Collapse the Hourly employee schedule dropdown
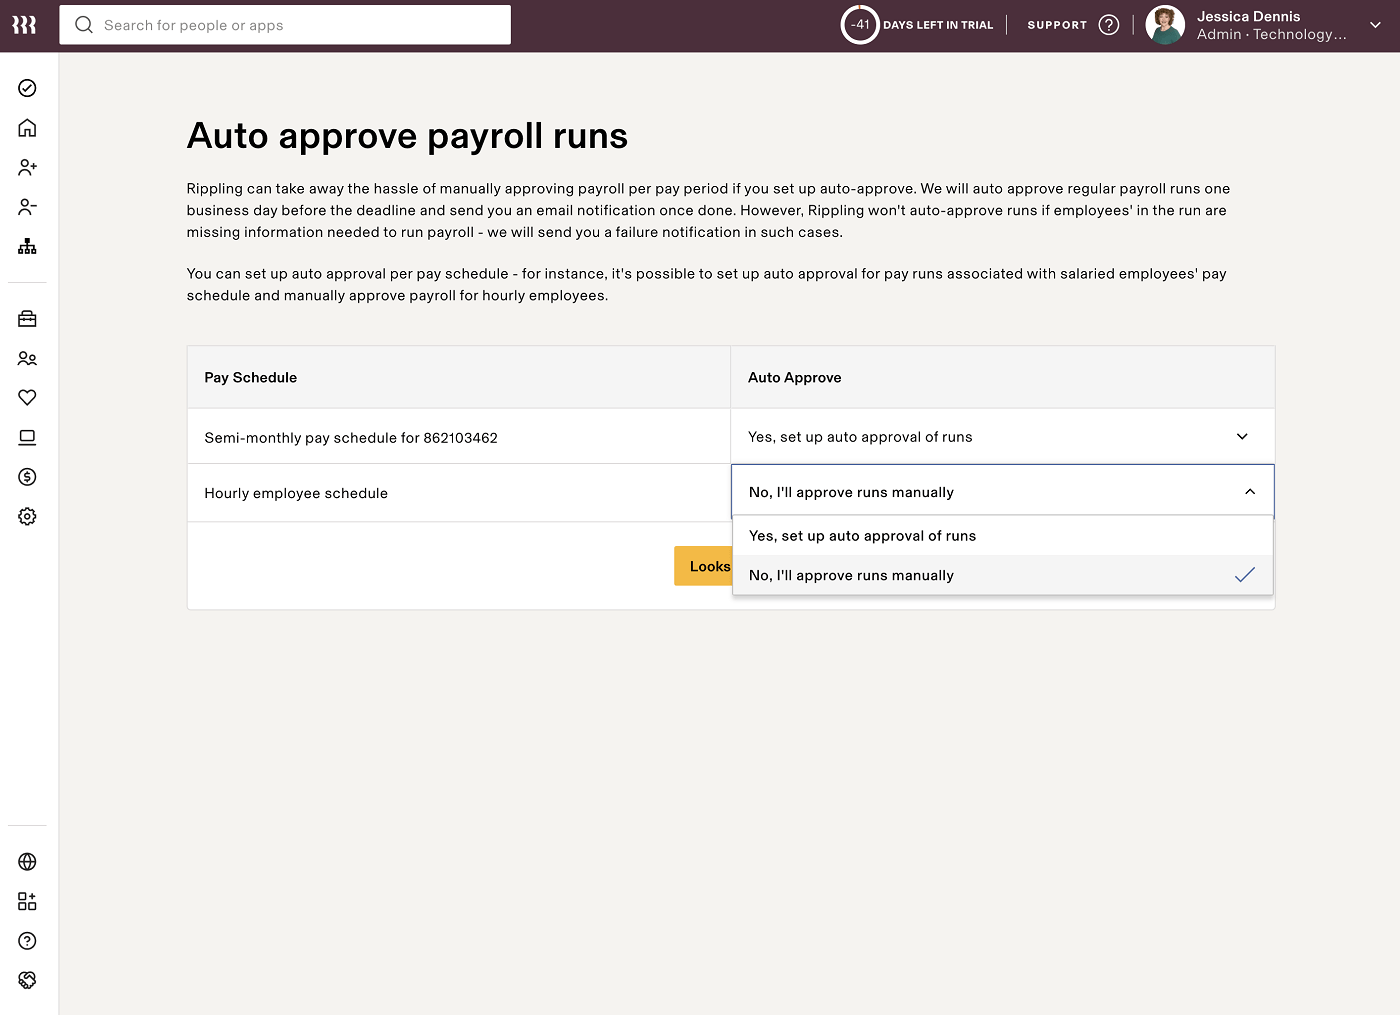This screenshot has height=1015, width=1400. click(1248, 491)
